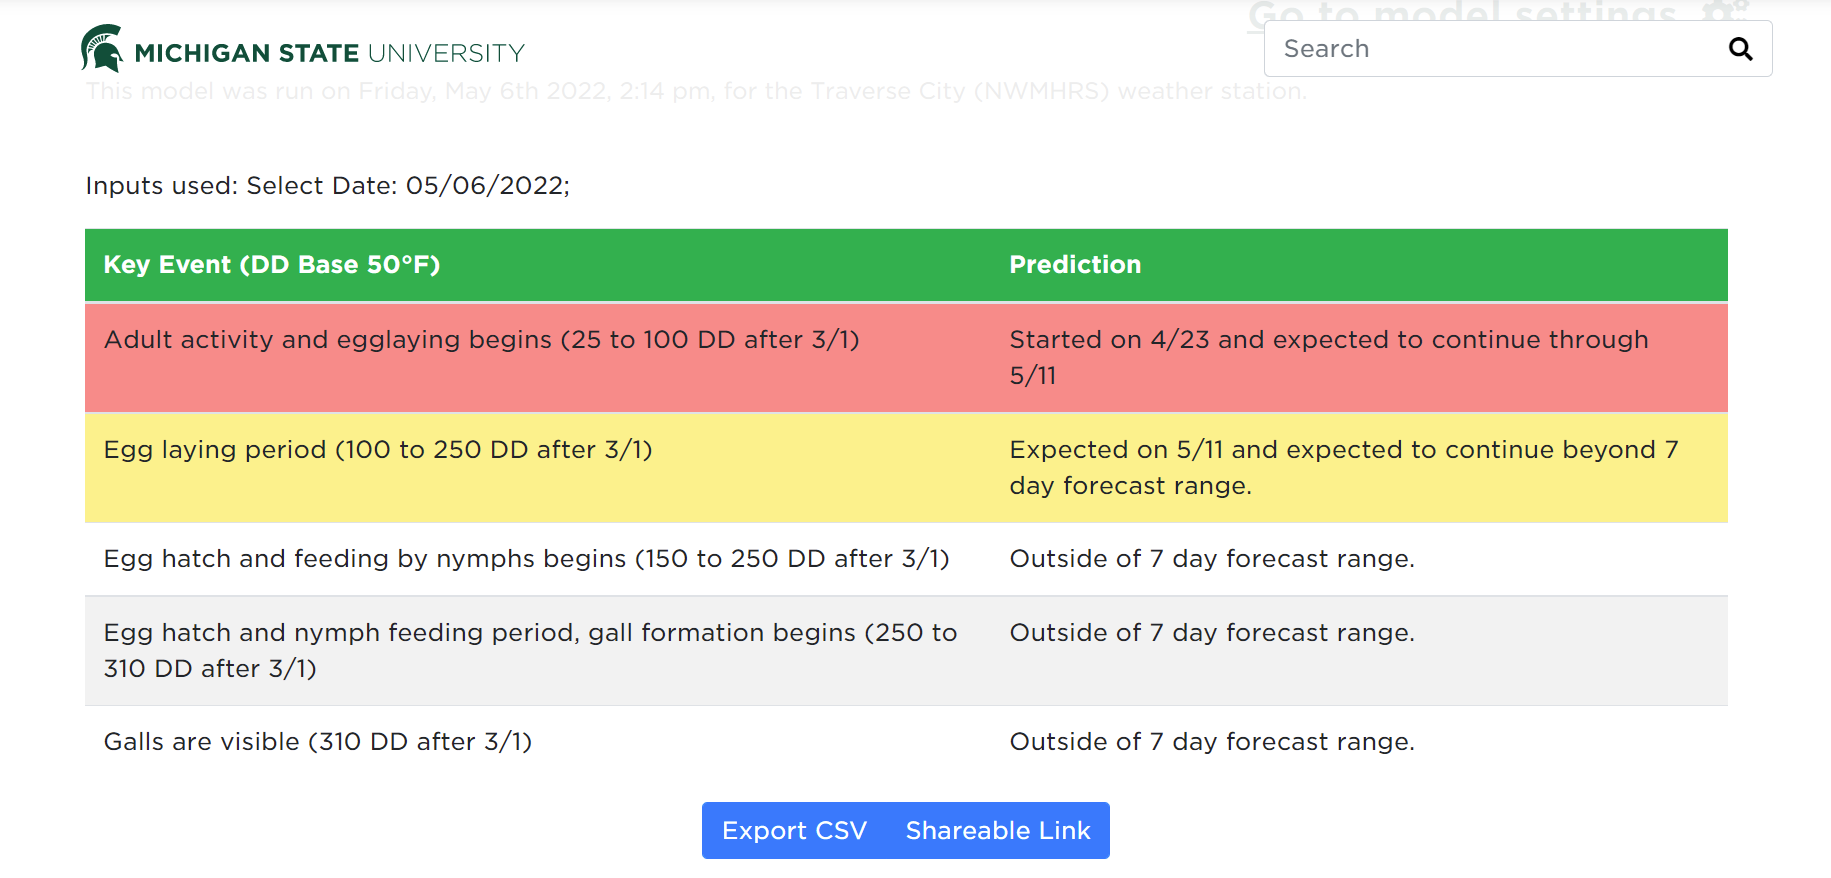Image resolution: width=1831 pixels, height=878 pixels.
Task: Click the "Galls are visible" row
Action: tap(318, 742)
